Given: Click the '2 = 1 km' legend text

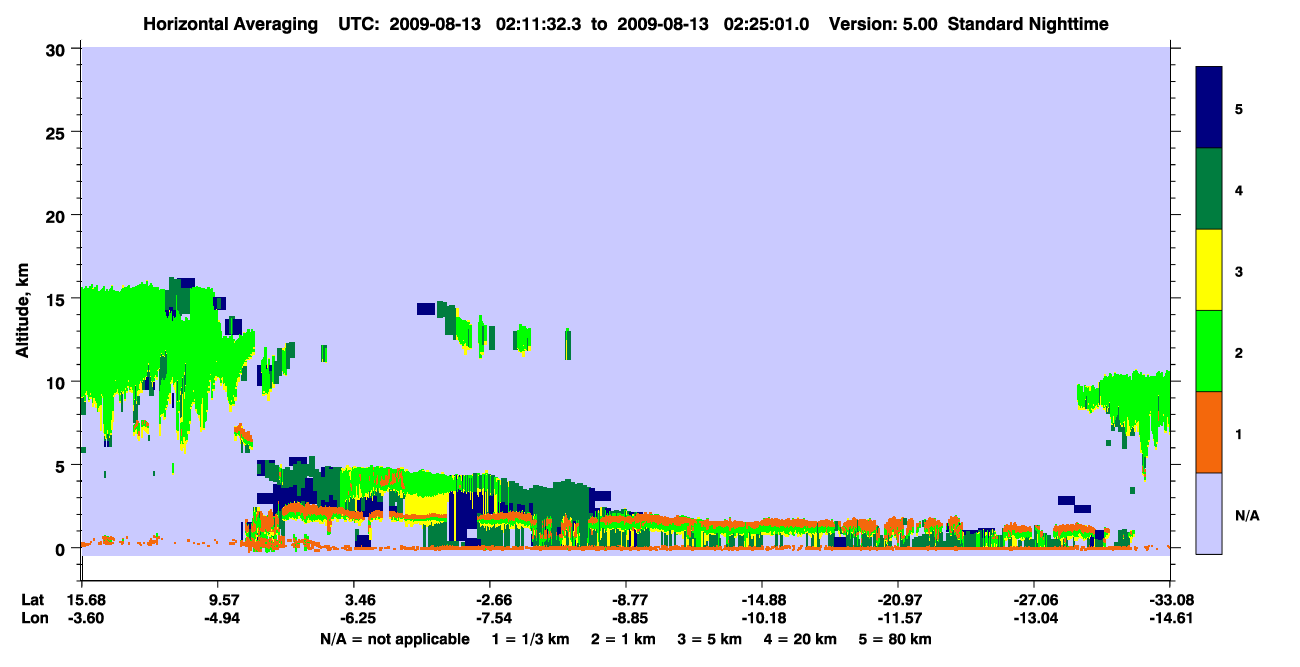Looking at the screenshot, I should coord(624,639).
